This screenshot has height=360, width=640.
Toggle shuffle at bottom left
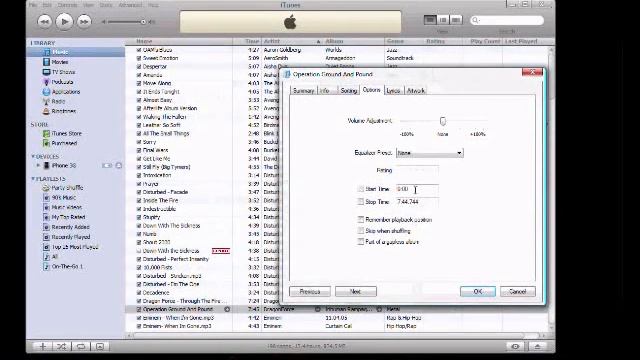[62, 347]
